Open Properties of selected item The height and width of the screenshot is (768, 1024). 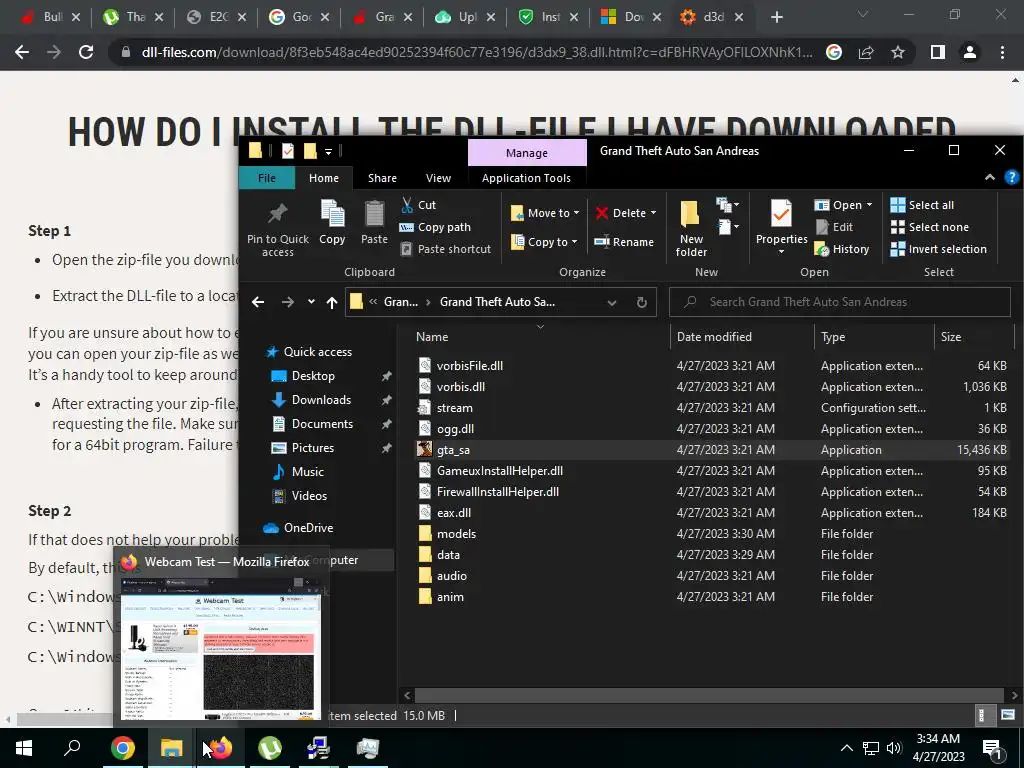point(781,227)
